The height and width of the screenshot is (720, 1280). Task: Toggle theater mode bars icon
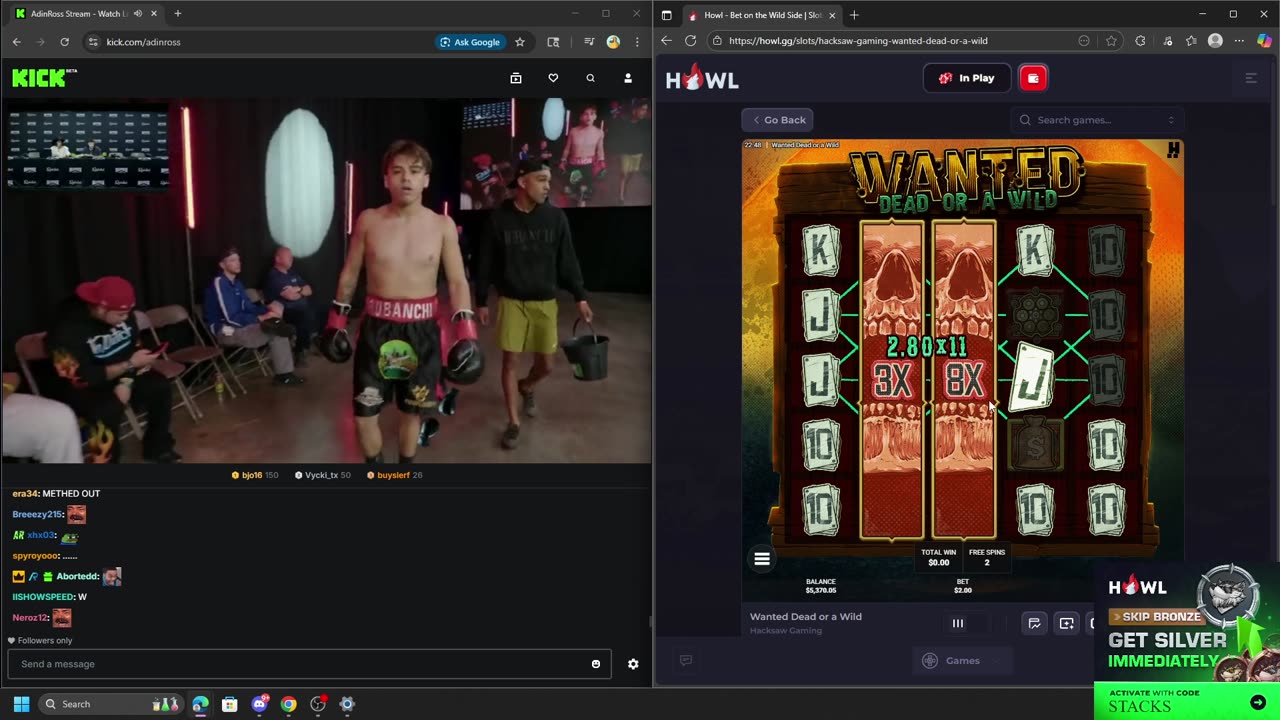click(x=957, y=623)
